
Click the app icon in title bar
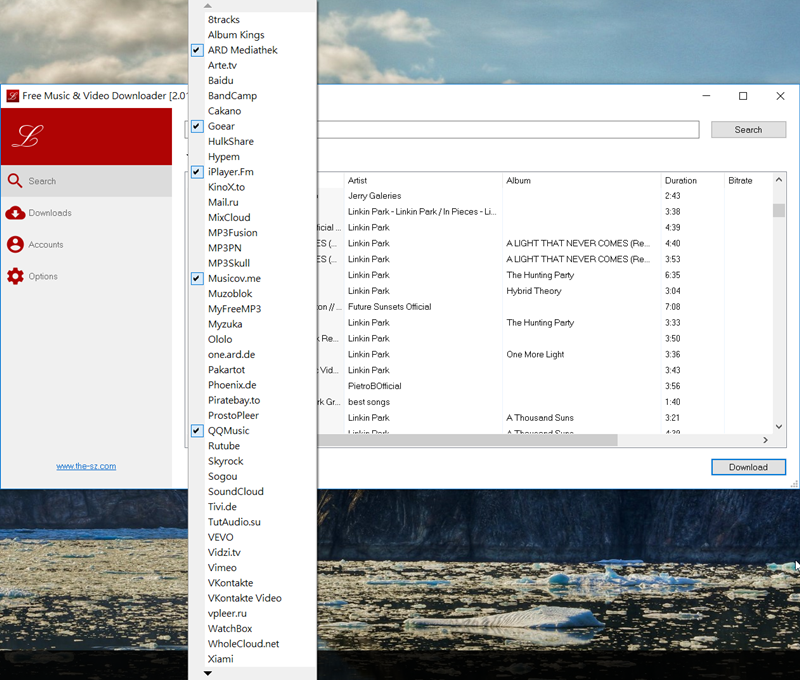(13, 96)
